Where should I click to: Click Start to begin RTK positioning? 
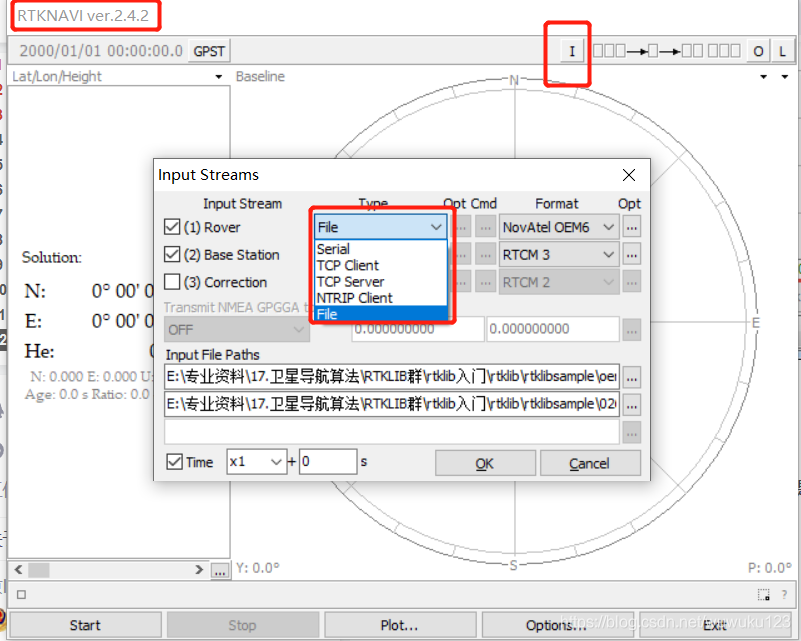(86, 624)
